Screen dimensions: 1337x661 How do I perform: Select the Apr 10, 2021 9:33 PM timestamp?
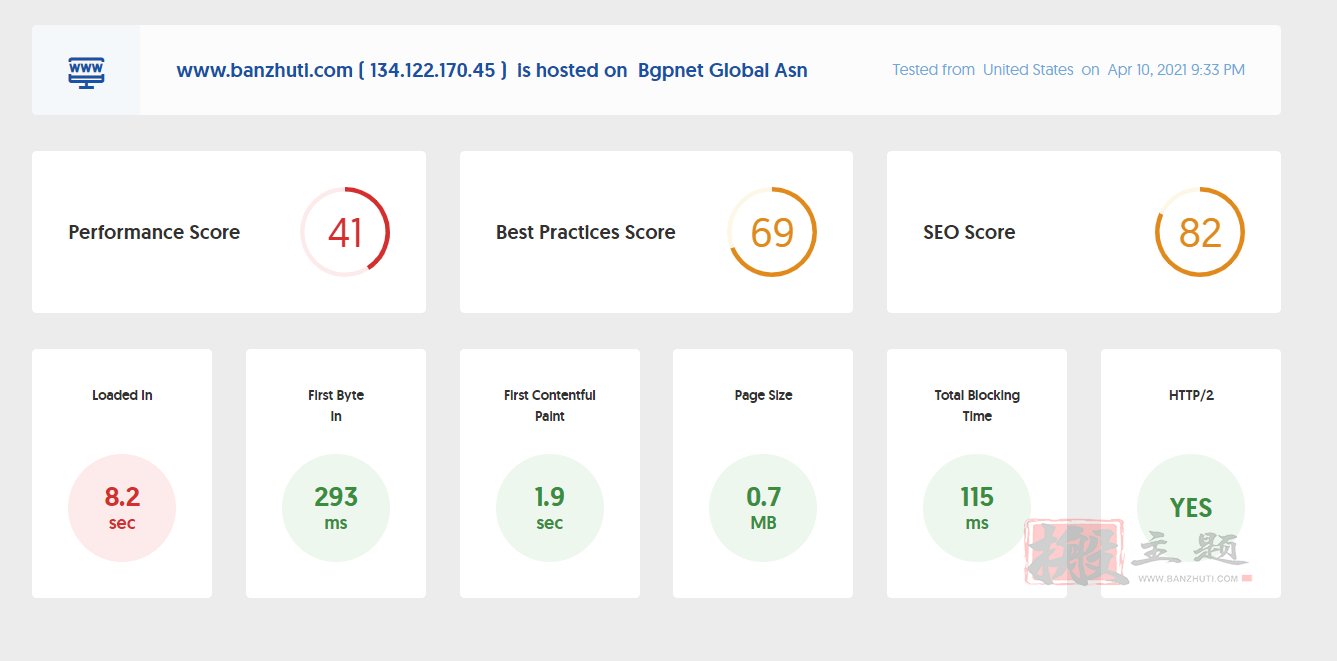coord(1176,70)
